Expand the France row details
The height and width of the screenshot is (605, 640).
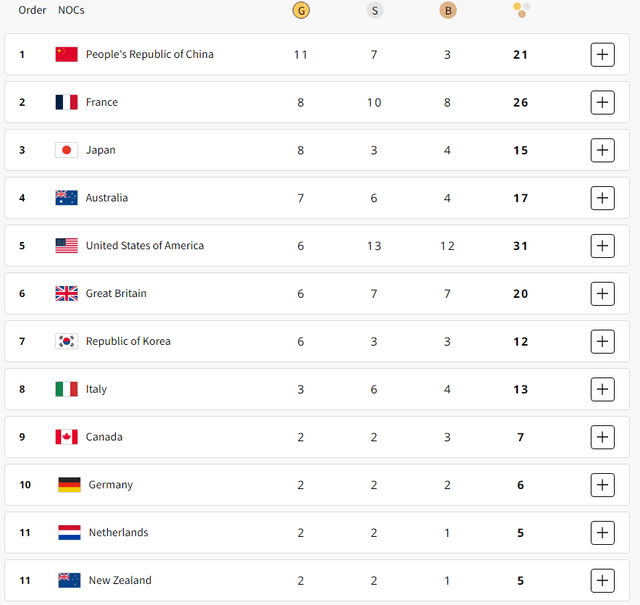(x=602, y=102)
